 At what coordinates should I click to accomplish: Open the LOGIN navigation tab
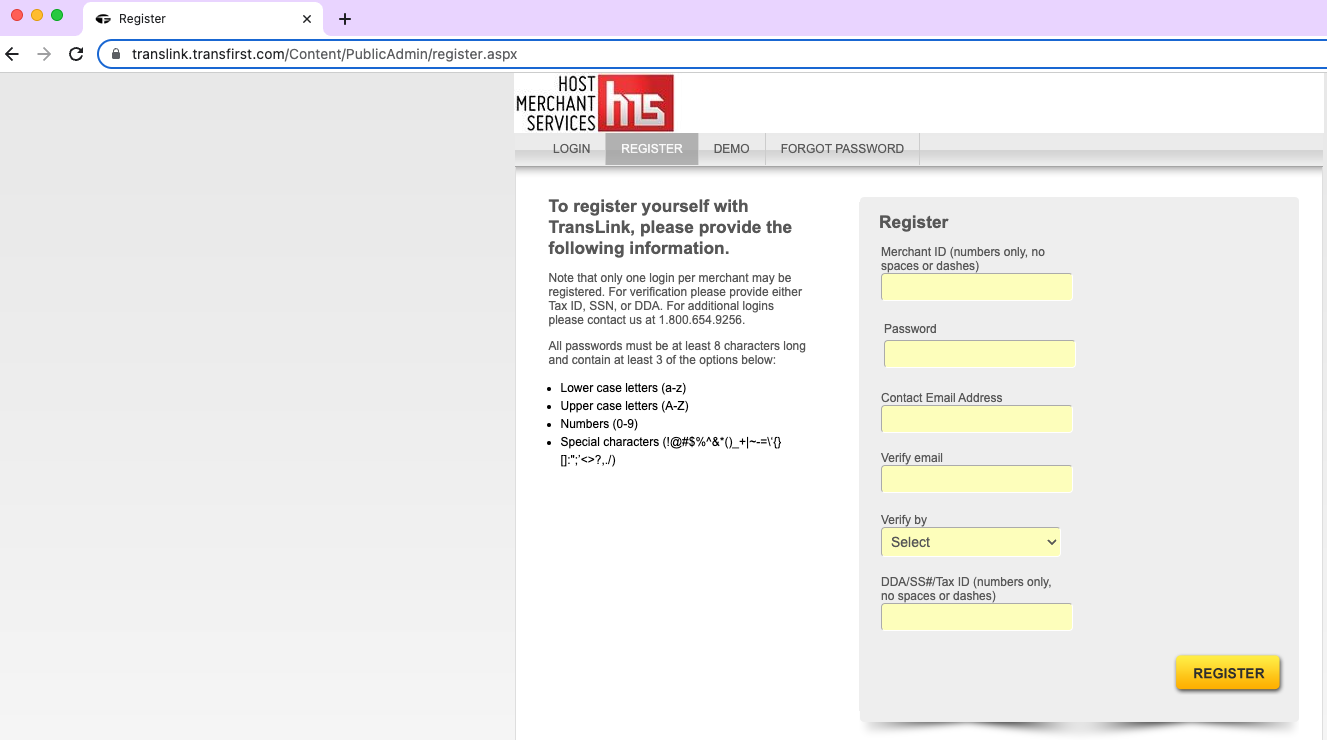tap(572, 149)
